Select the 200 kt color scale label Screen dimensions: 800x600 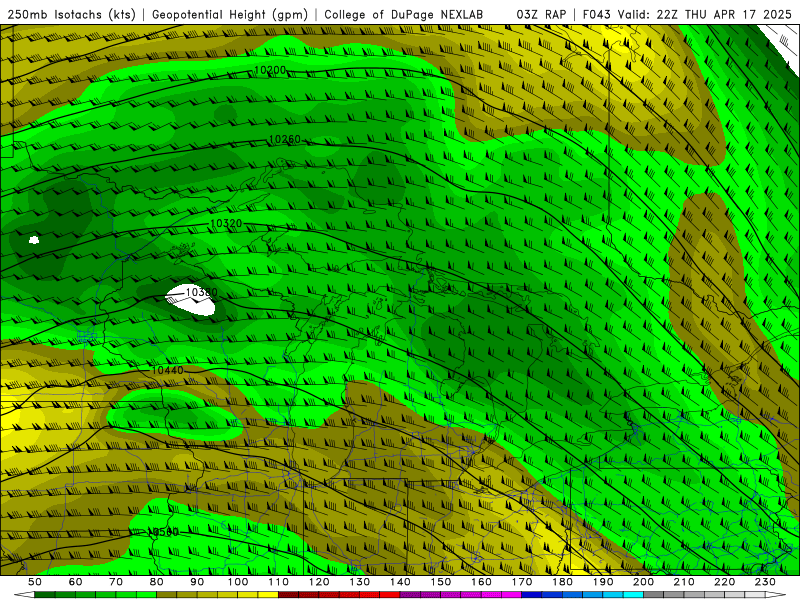(644, 582)
